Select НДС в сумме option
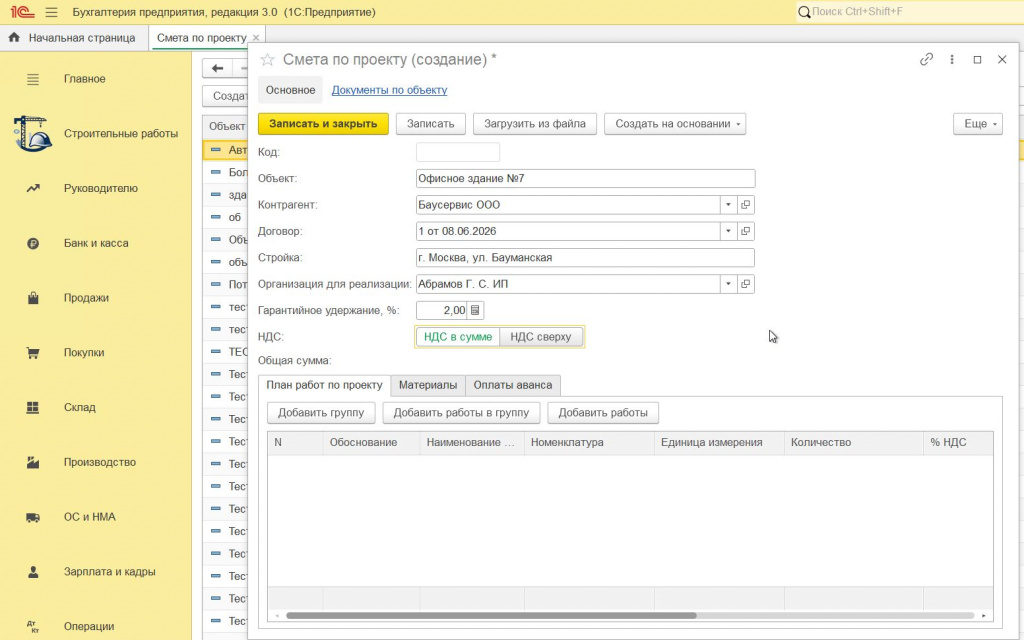Screen dimensions: 1024x640 pyautogui.click(x=458, y=337)
